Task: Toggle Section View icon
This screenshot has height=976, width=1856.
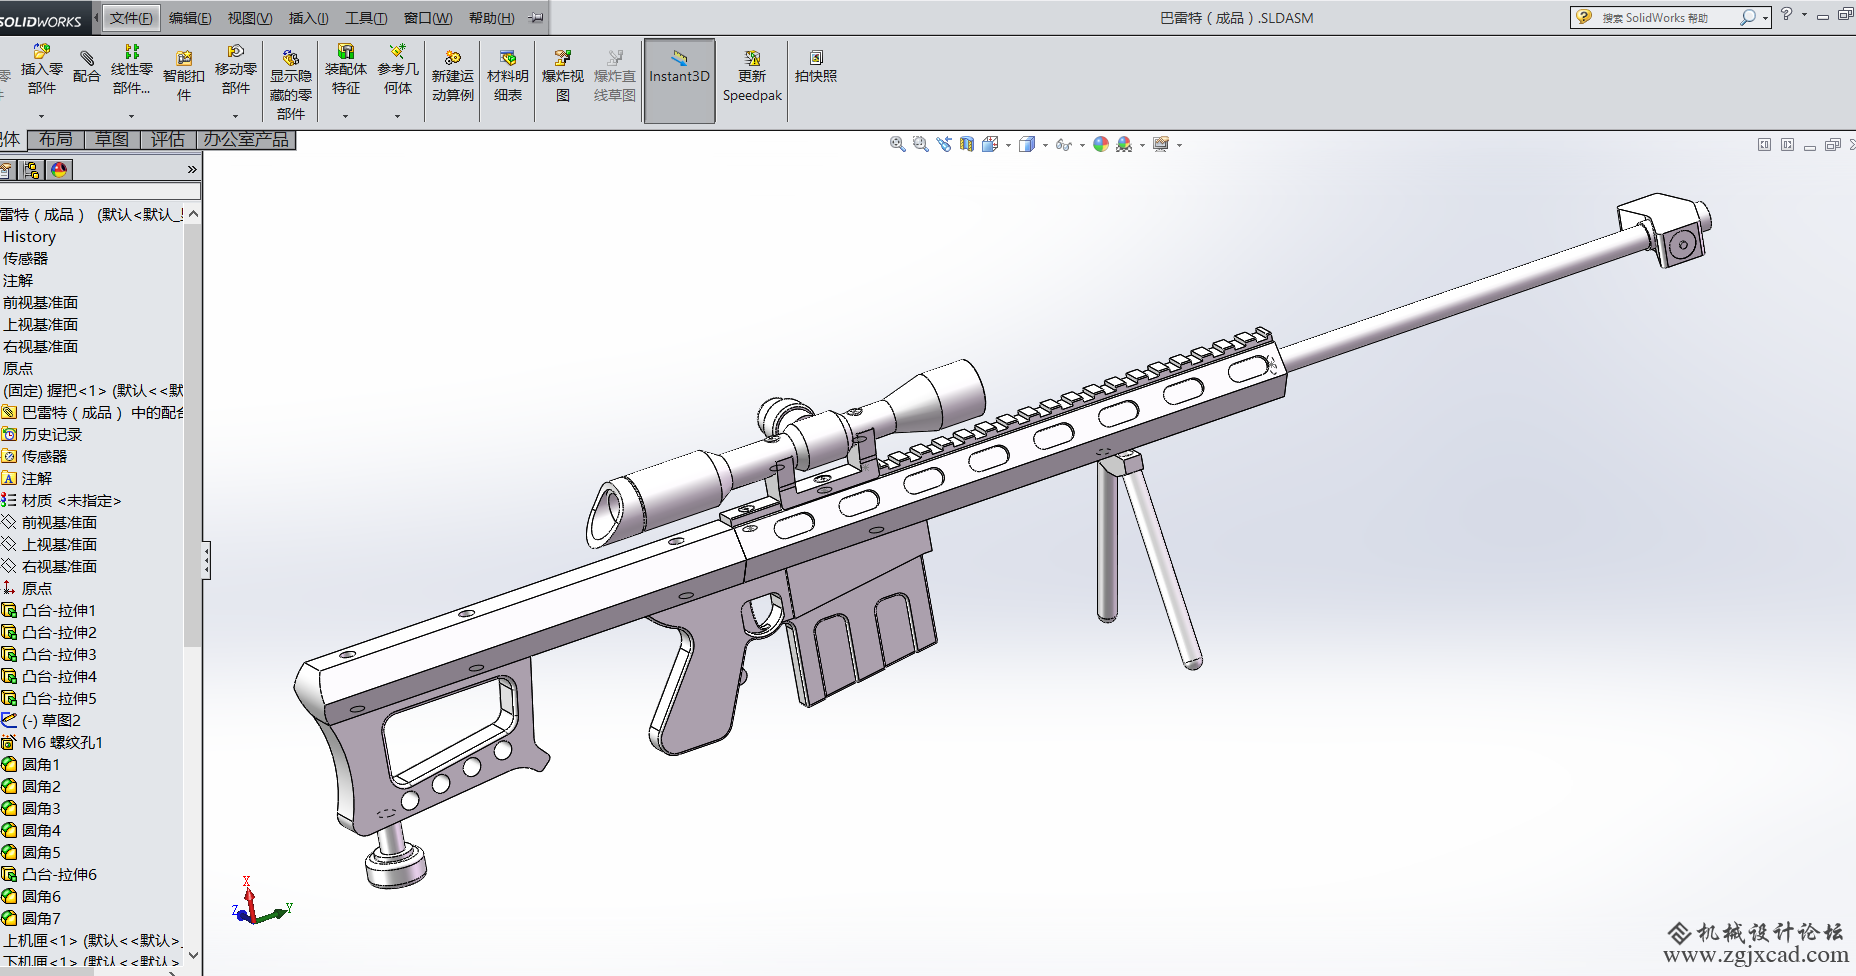Action: pyautogui.click(x=967, y=144)
